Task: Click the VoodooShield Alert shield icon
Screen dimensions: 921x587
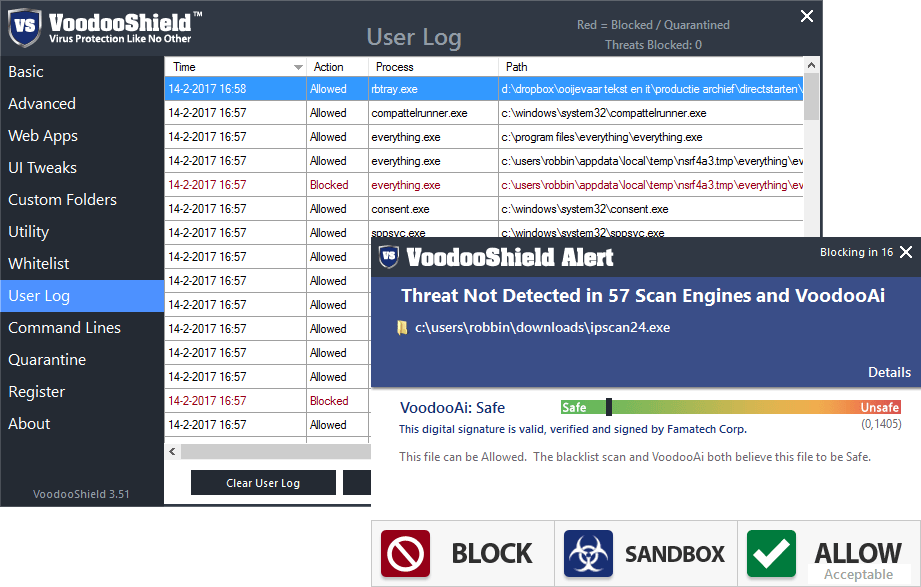Action: [x=389, y=256]
